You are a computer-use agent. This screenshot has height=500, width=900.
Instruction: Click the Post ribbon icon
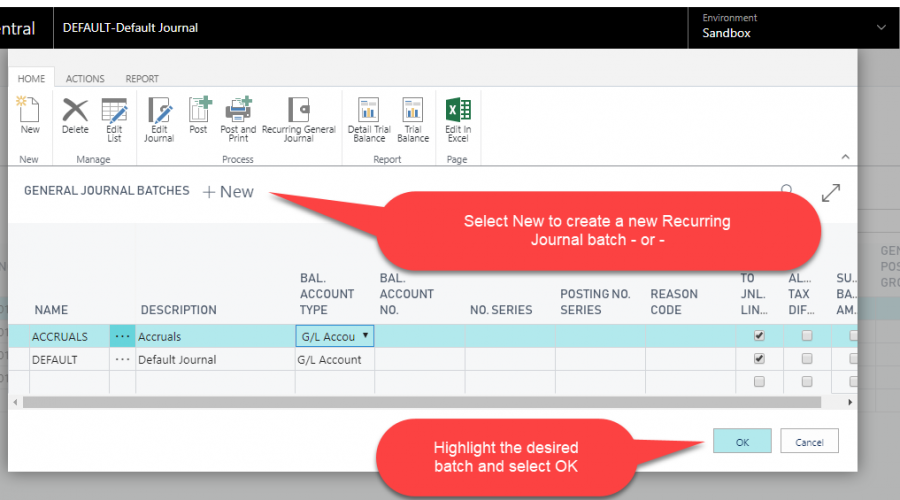tap(199, 116)
